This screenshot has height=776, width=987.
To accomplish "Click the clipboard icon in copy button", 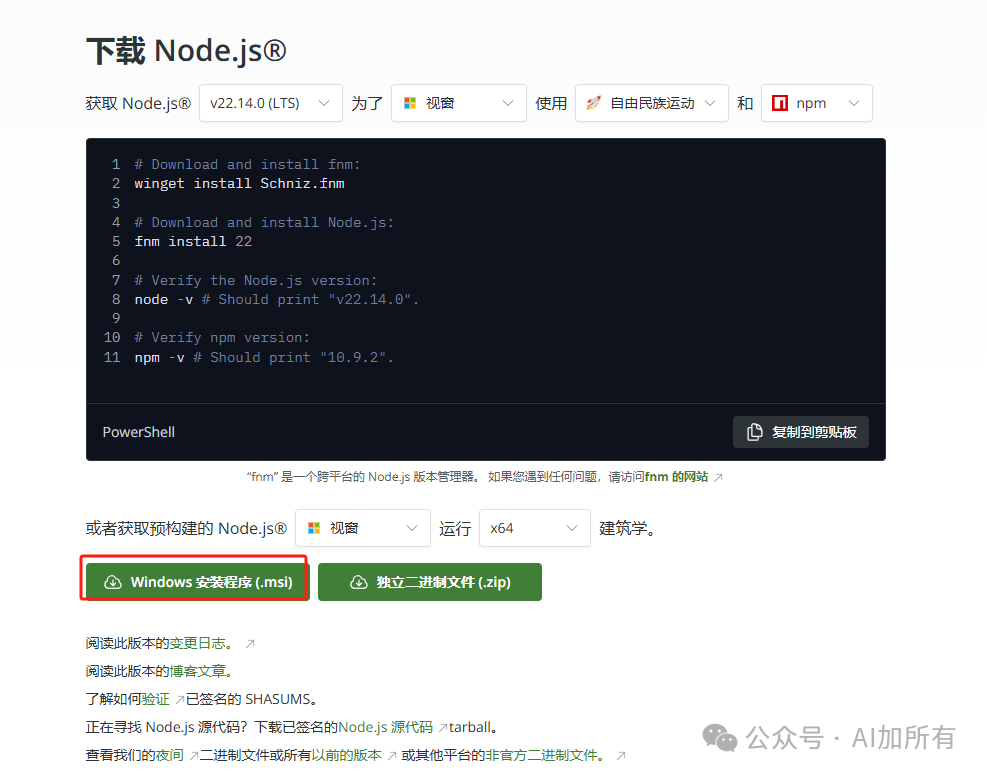I will pyautogui.click(x=754, y=432).
